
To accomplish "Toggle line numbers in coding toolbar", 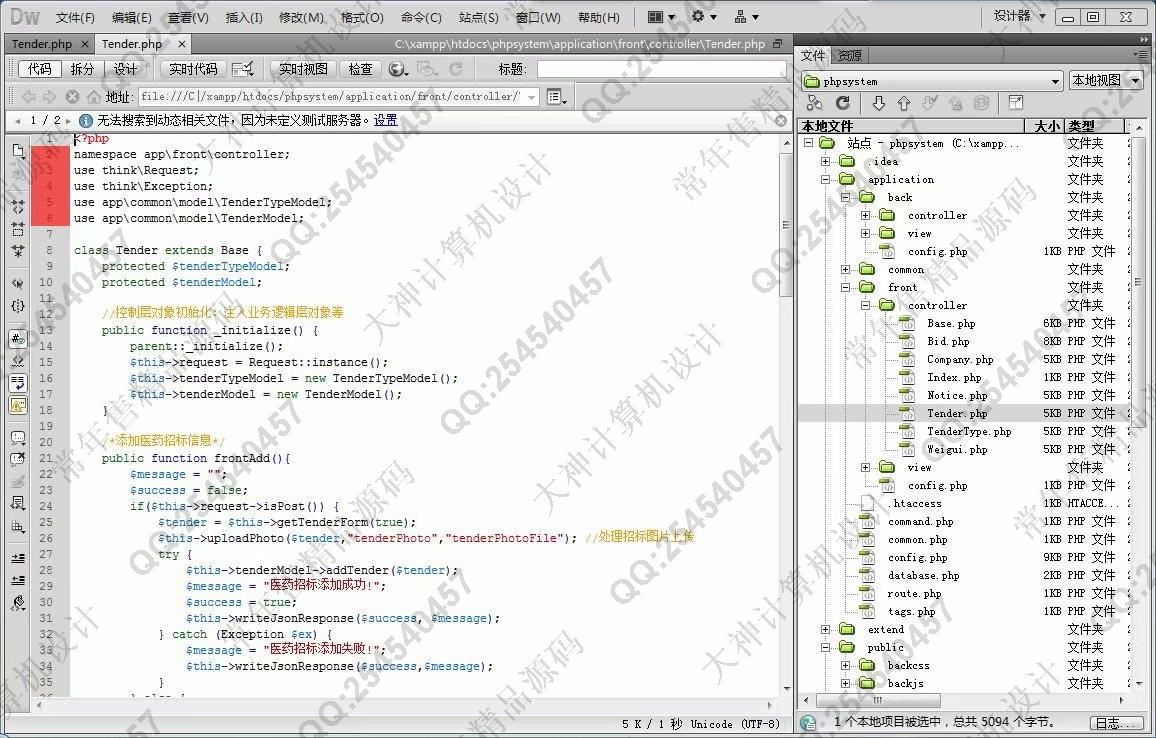I will [x=18, y=338].
